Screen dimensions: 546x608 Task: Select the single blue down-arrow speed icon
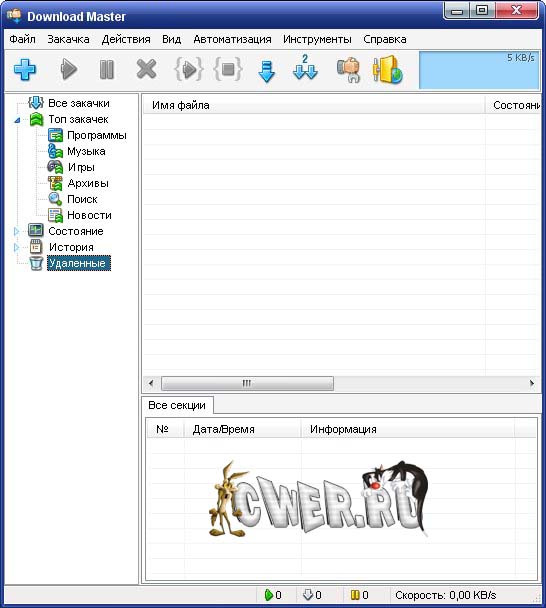point(266,71)
